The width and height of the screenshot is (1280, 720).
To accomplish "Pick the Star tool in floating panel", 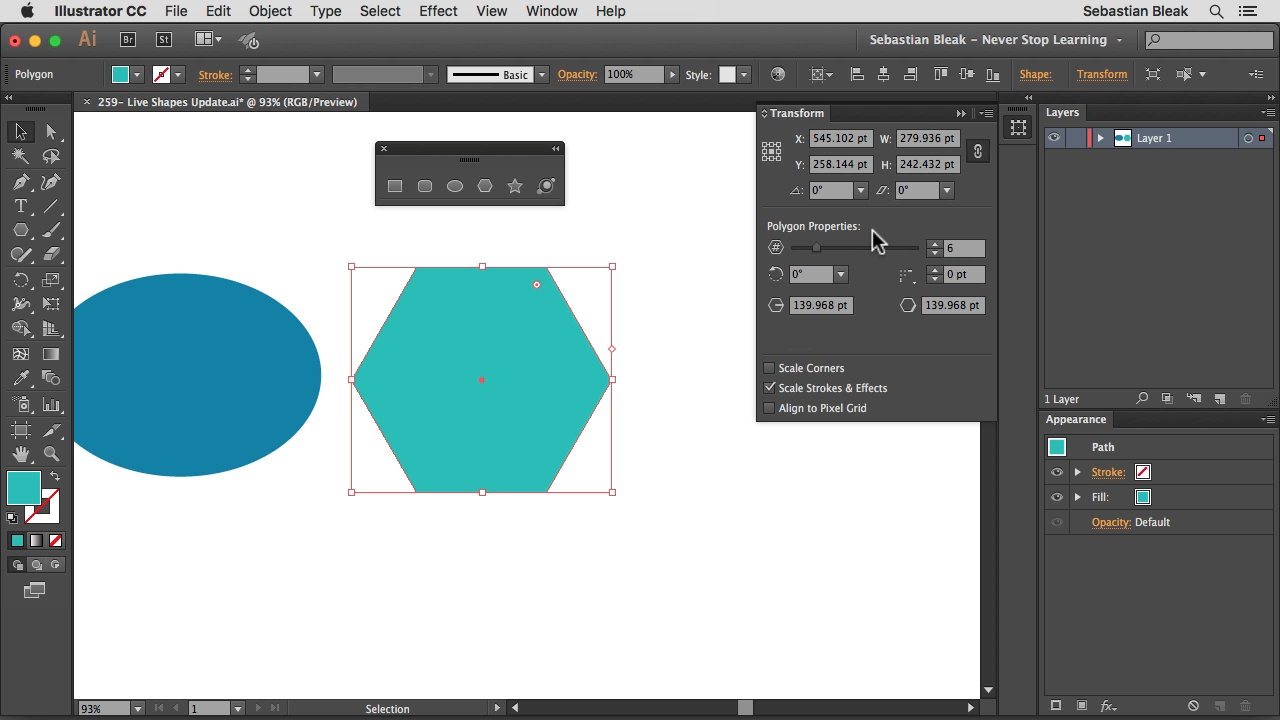I will [x=515, y=186].
